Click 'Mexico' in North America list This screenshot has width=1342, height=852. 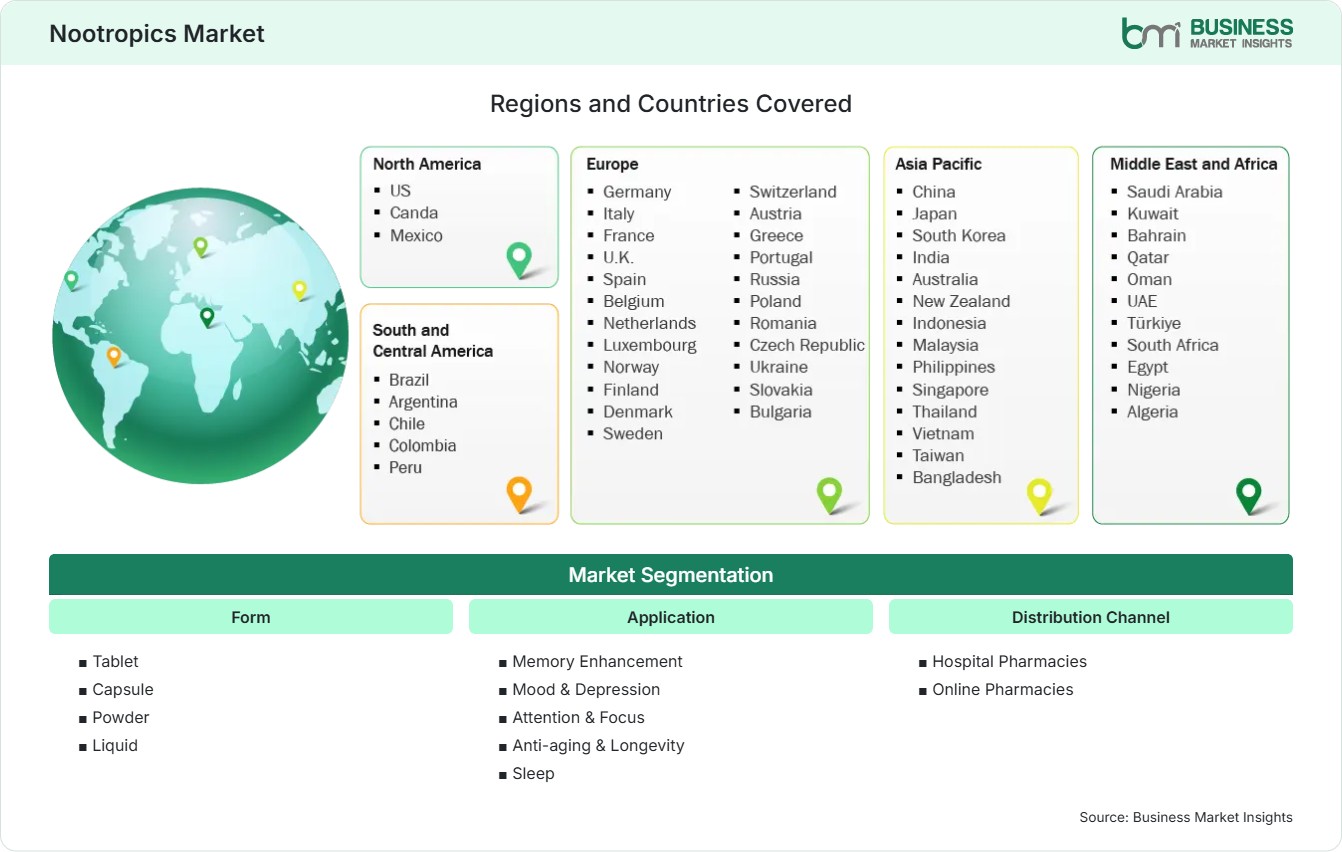(416, 235)
